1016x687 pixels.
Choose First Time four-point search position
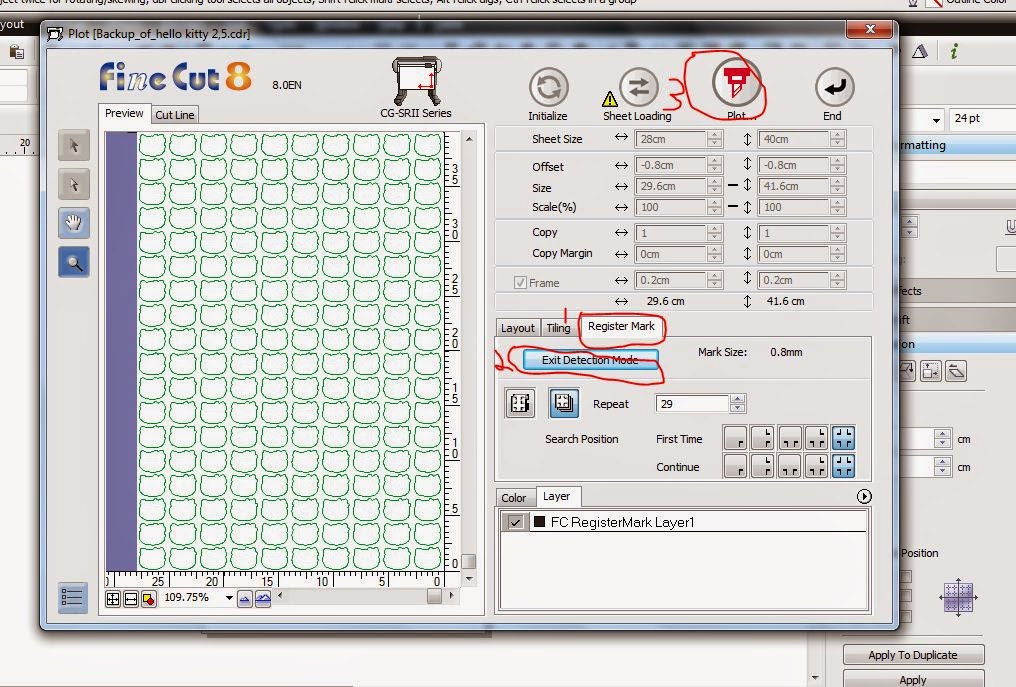(843, 439)
